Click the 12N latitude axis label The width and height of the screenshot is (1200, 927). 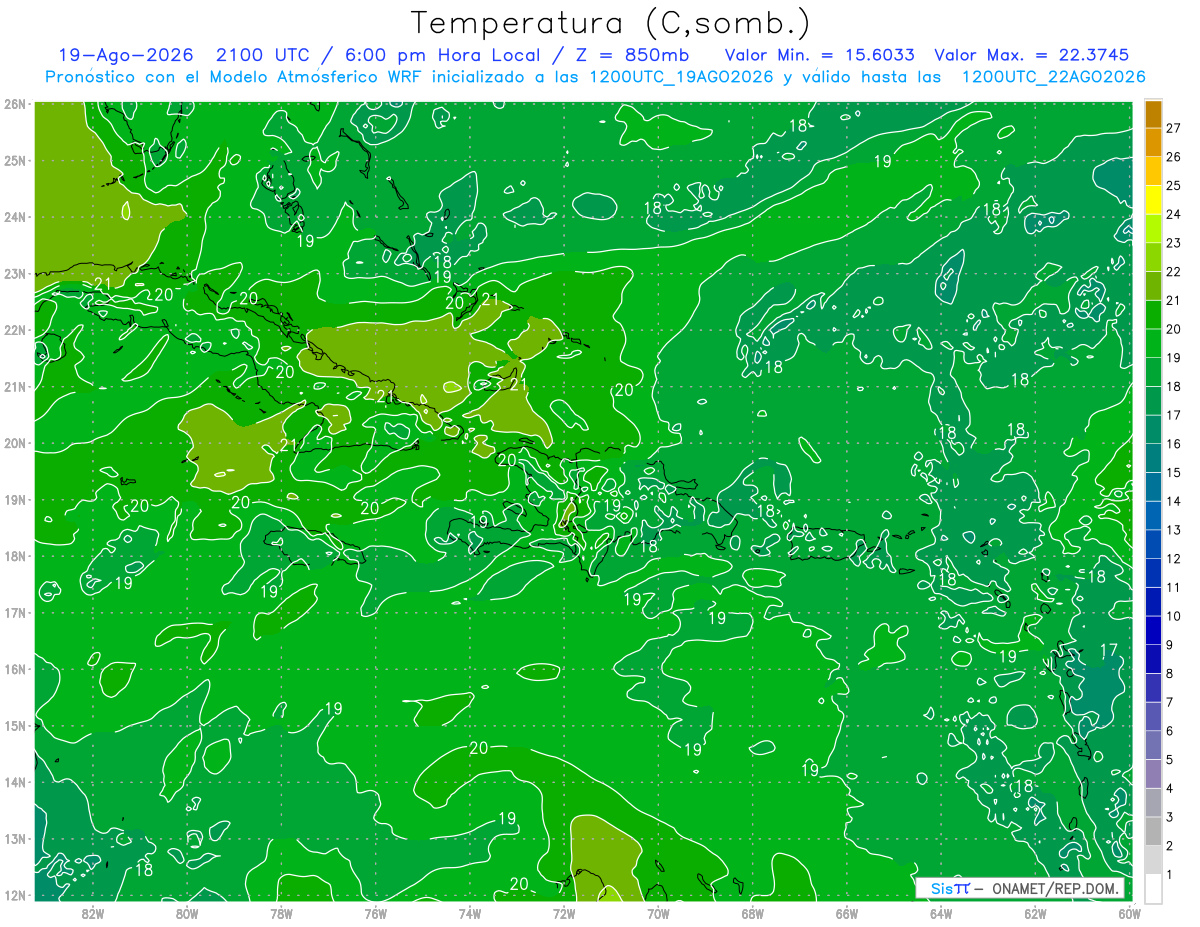pyautogui.click(x=14, y=895)
